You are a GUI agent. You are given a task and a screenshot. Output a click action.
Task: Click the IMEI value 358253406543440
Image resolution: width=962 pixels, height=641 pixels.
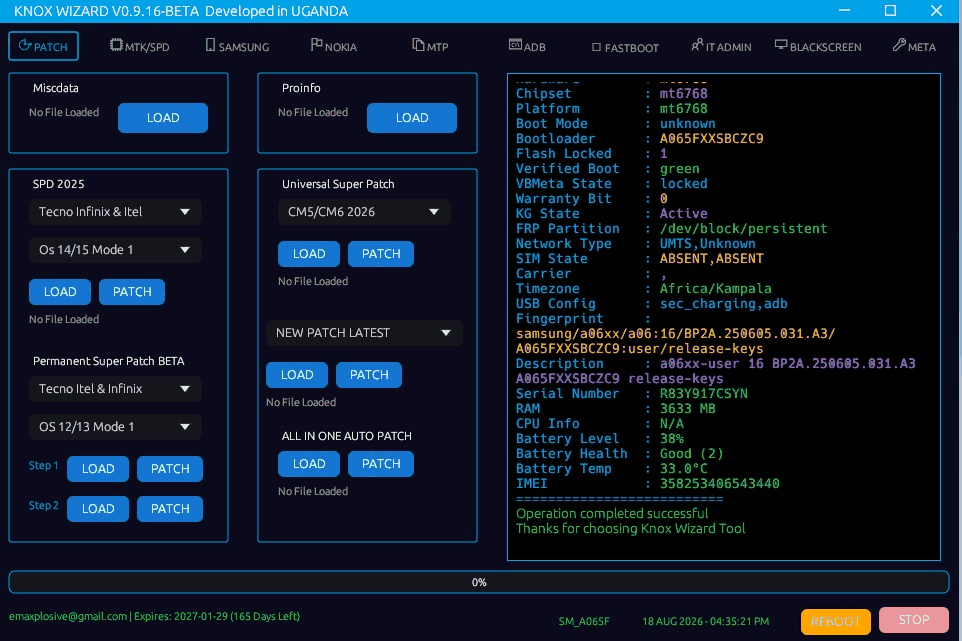(719, 483)
